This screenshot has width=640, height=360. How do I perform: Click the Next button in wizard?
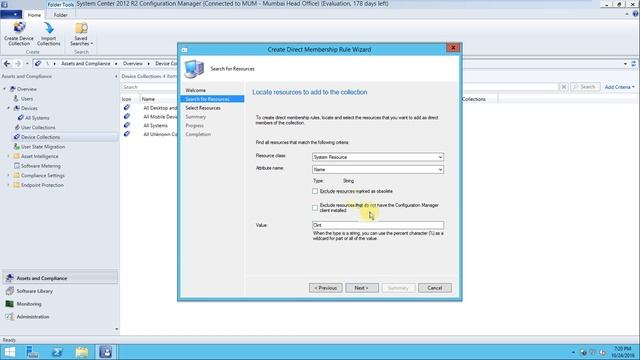[x=362, y=288]
